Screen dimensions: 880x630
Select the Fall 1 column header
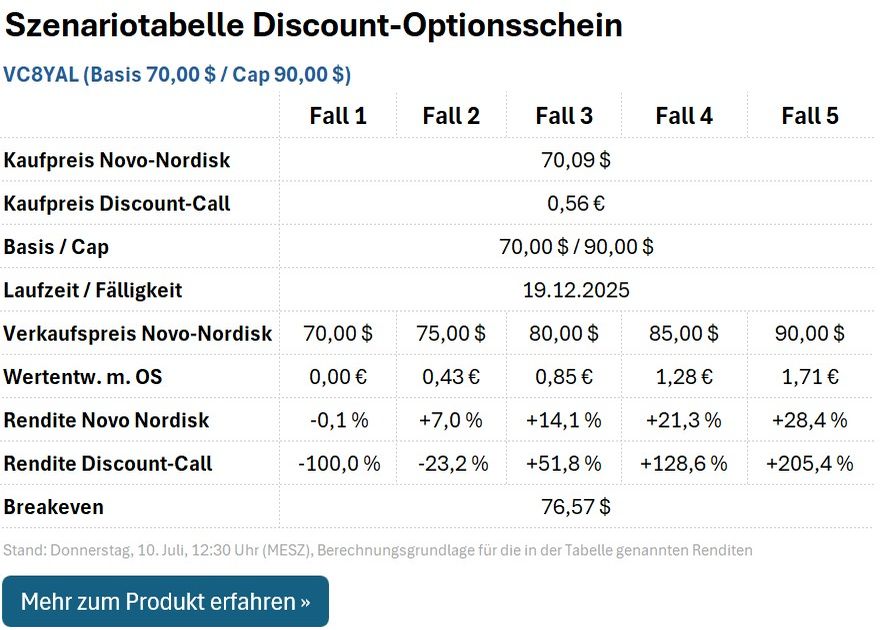tap(338, 116)
